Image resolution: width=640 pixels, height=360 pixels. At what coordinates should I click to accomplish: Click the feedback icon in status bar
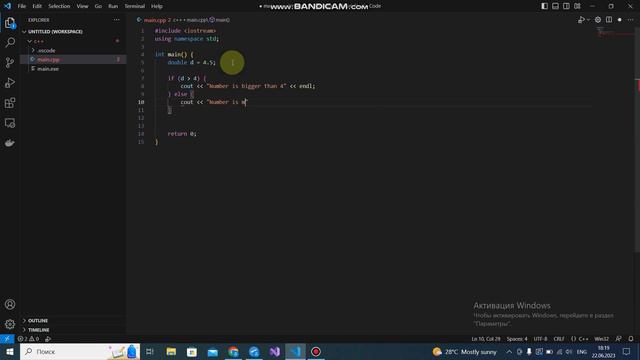(618, 339)
